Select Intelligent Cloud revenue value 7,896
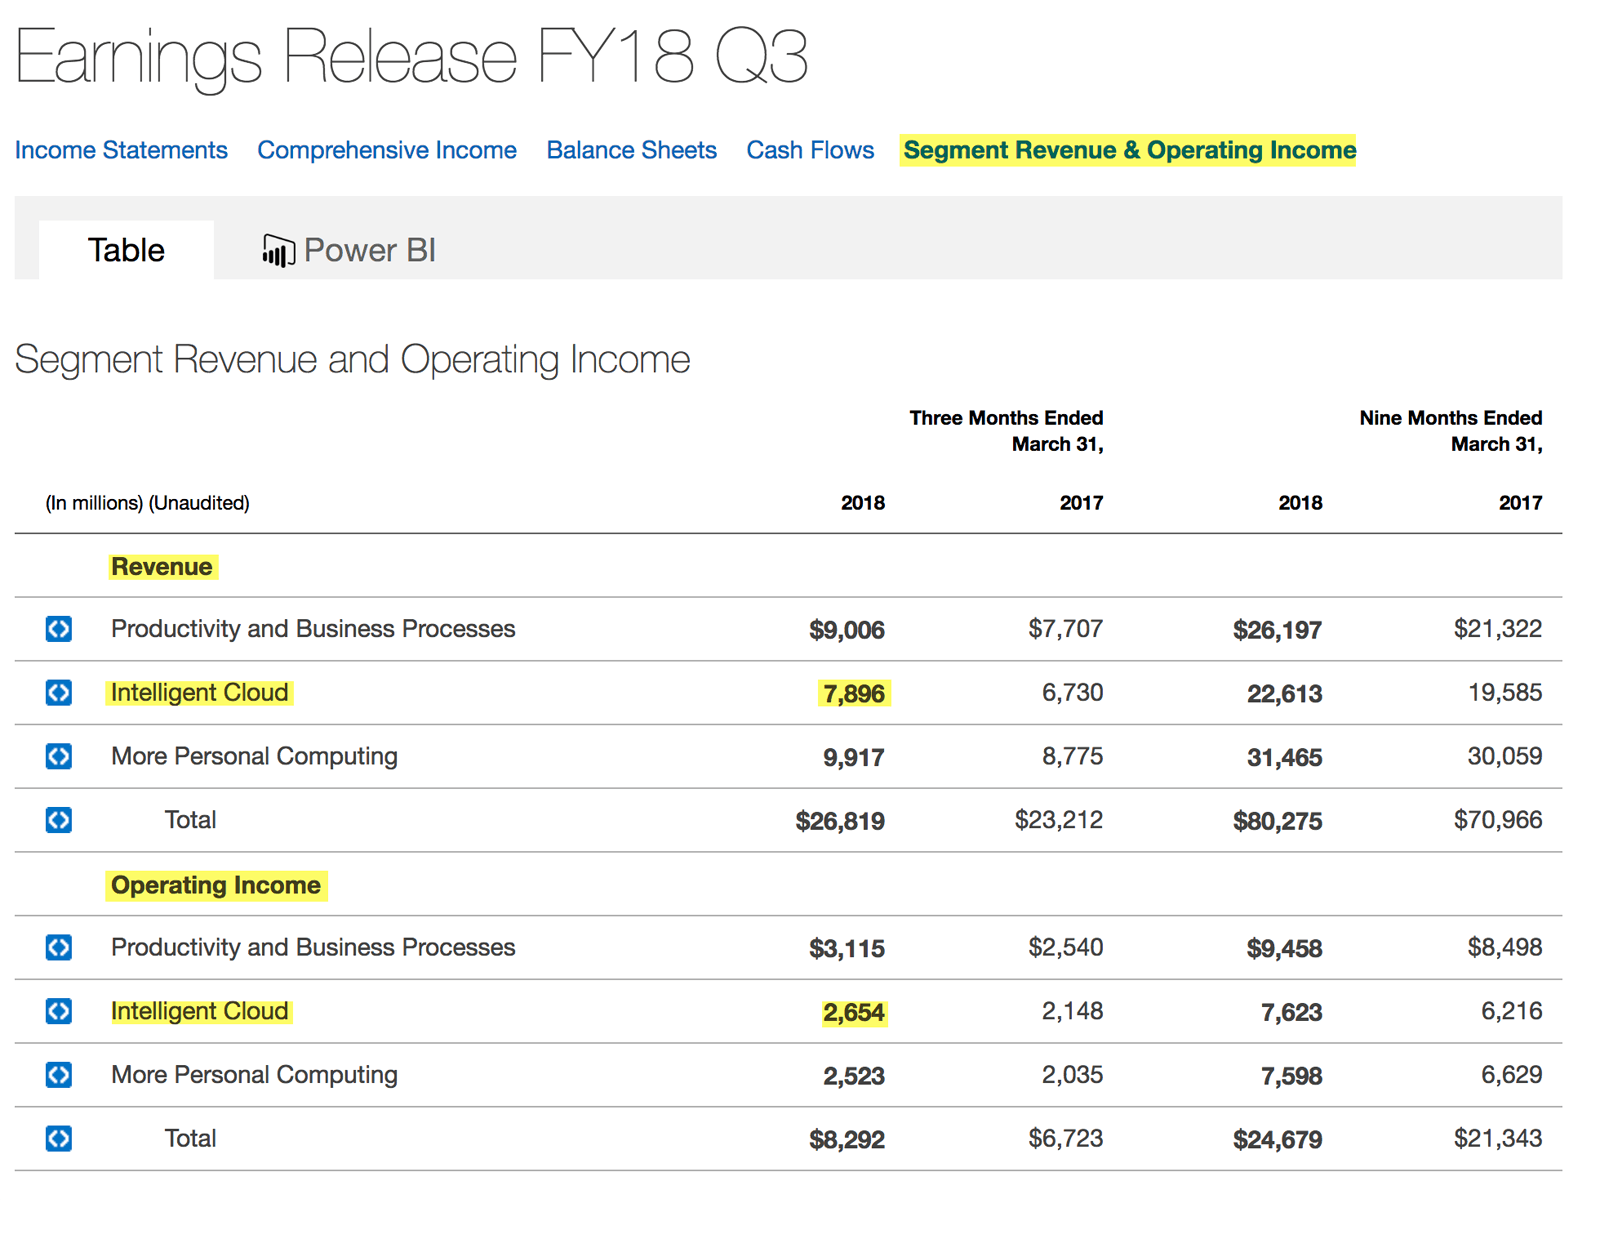The image size is (1600, 1242). click(x=854, y=693)
